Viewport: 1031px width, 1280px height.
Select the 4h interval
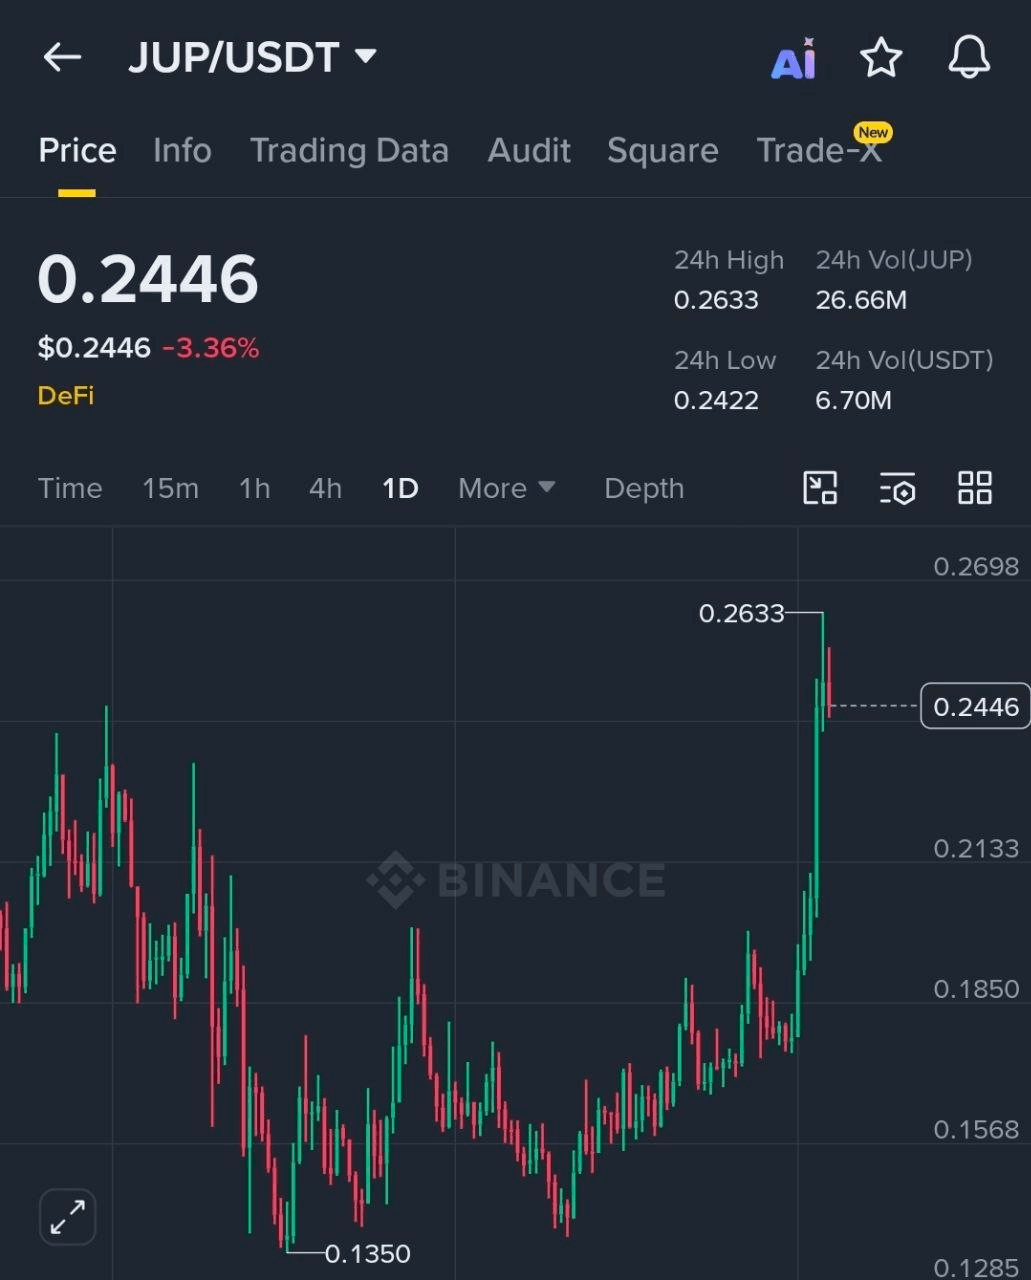click(x=325, y=488)
